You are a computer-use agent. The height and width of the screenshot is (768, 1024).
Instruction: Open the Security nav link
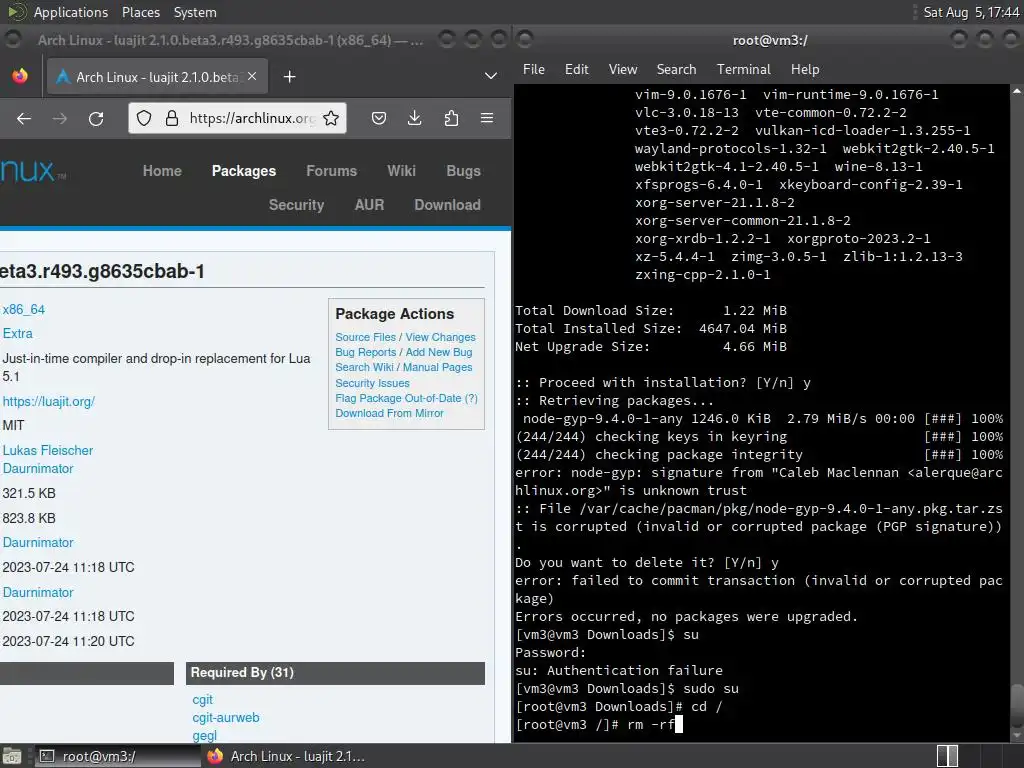[296, 205]
